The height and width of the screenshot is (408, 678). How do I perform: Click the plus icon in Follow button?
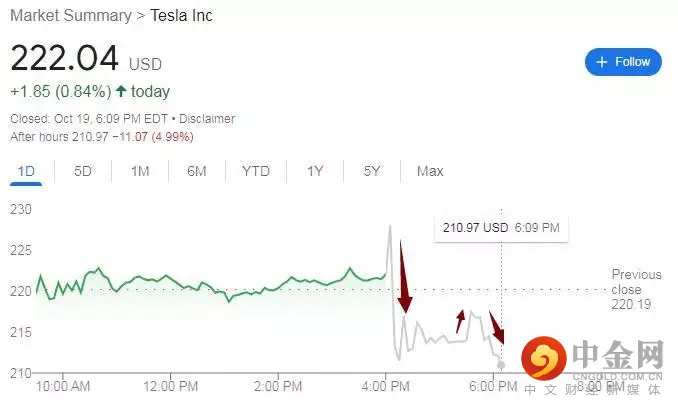click(602, 62)
